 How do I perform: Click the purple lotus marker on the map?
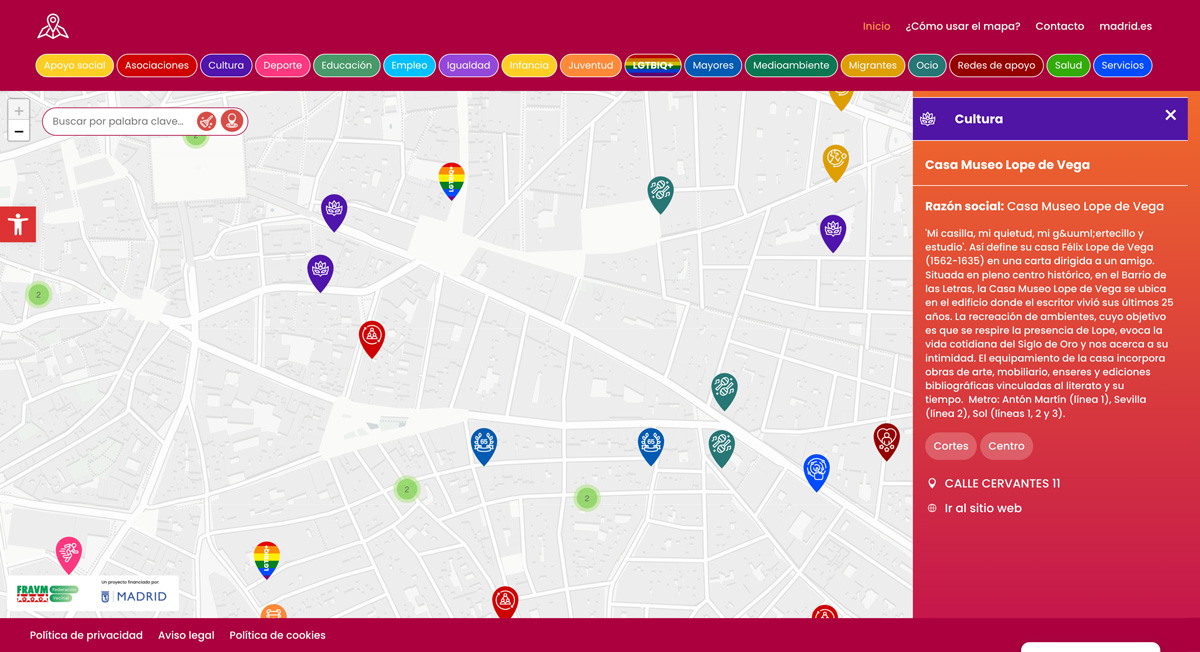pos(334,212)
